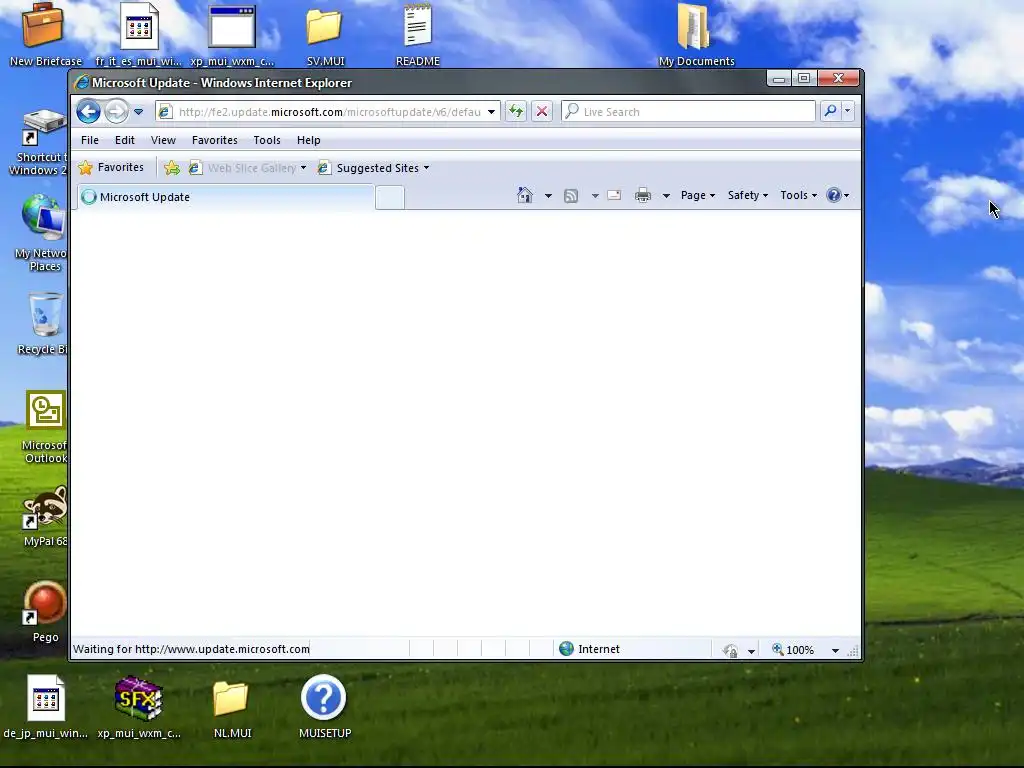
Task: Expand the Web Slice Gallery dropdown arrow
Action: click(303, 168)
